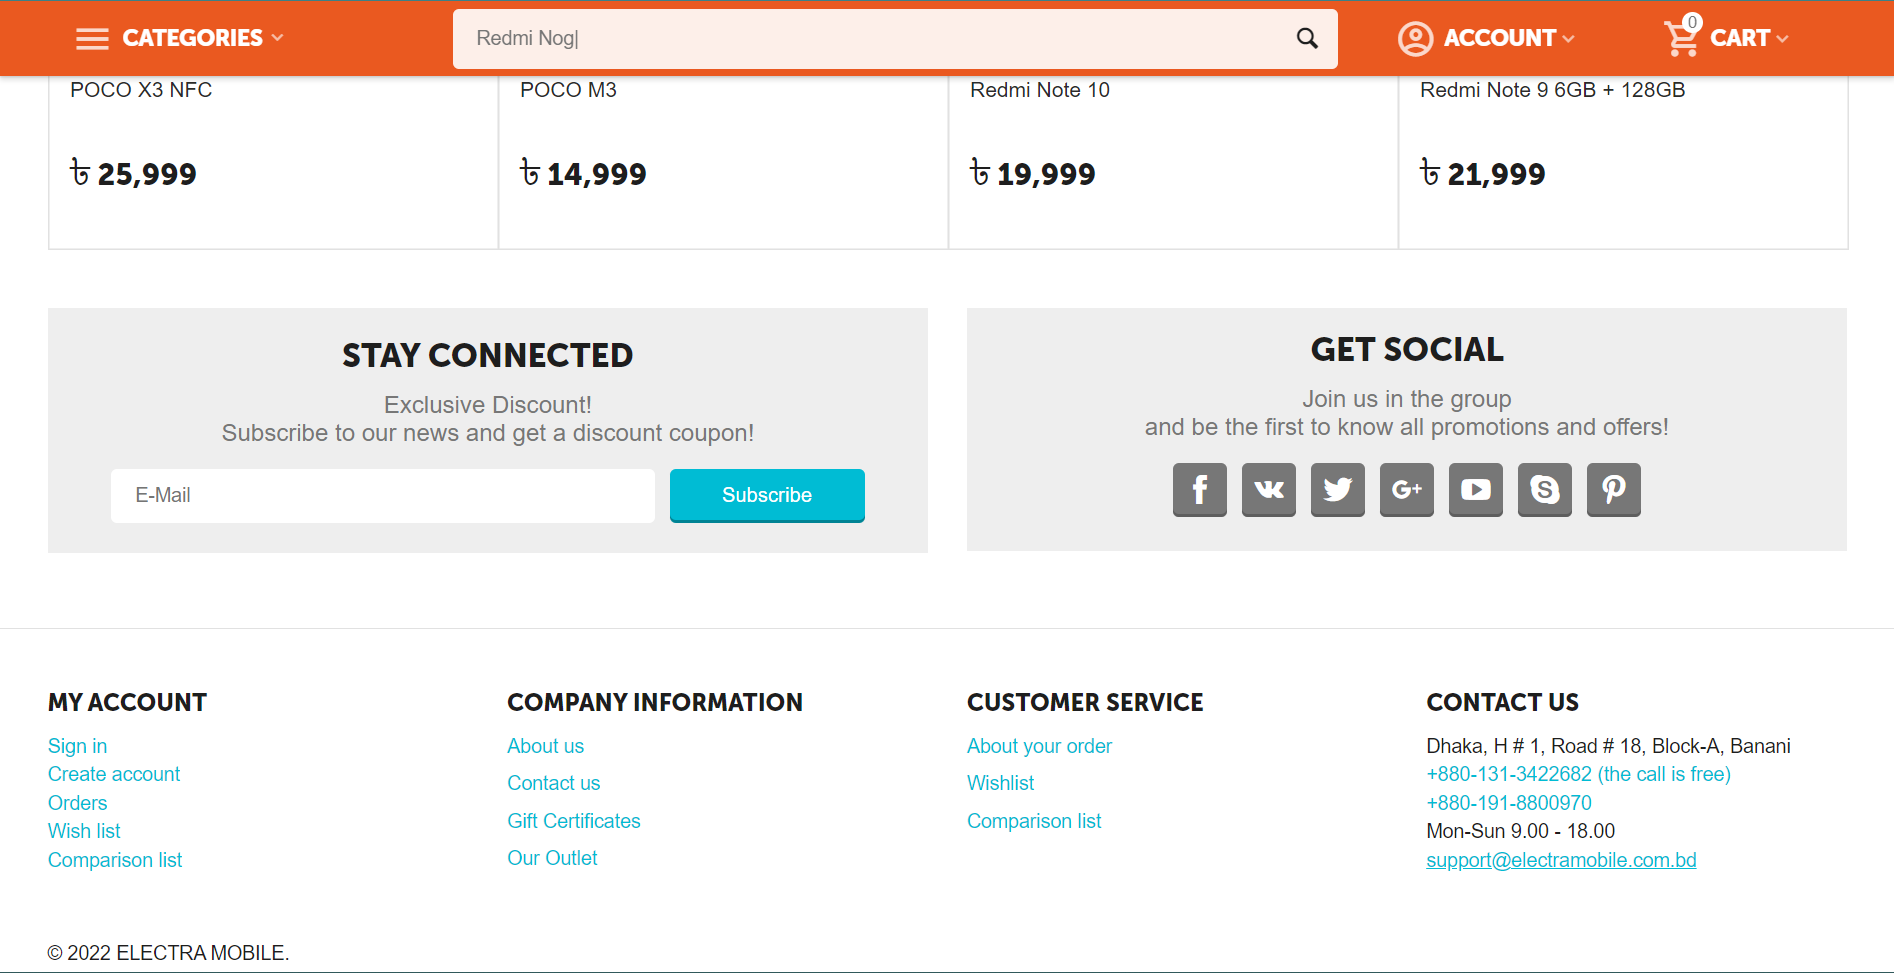This screenshot has height=973, width=1894.
Task: Focus the E-Mail subscription field
Action: click(x=382, y=495)
